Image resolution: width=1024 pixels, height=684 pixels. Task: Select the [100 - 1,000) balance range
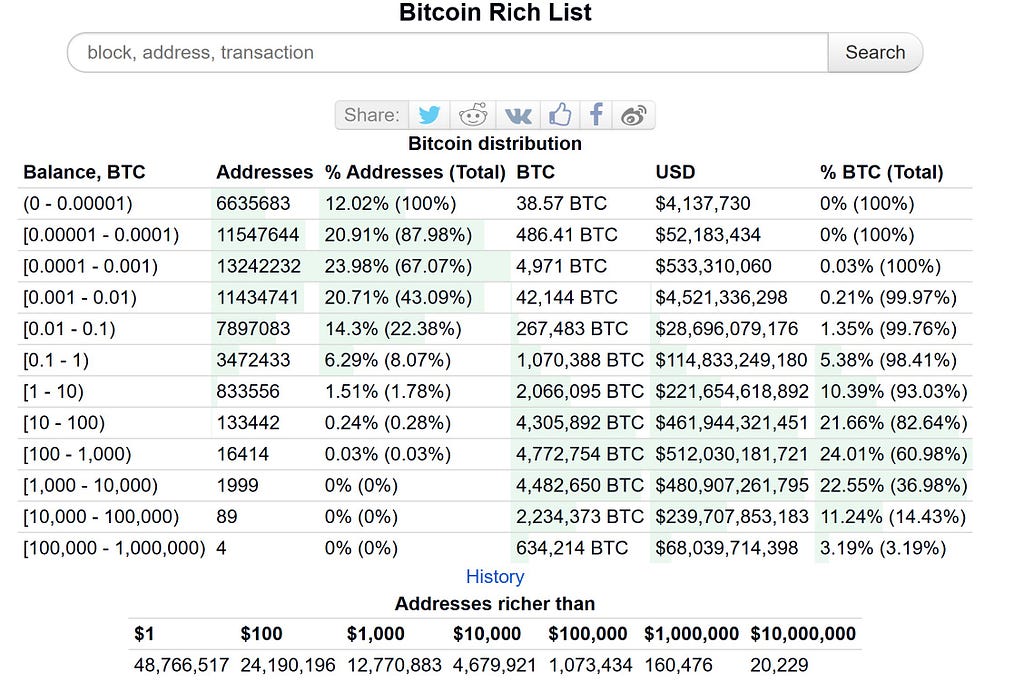coord(77,455)
